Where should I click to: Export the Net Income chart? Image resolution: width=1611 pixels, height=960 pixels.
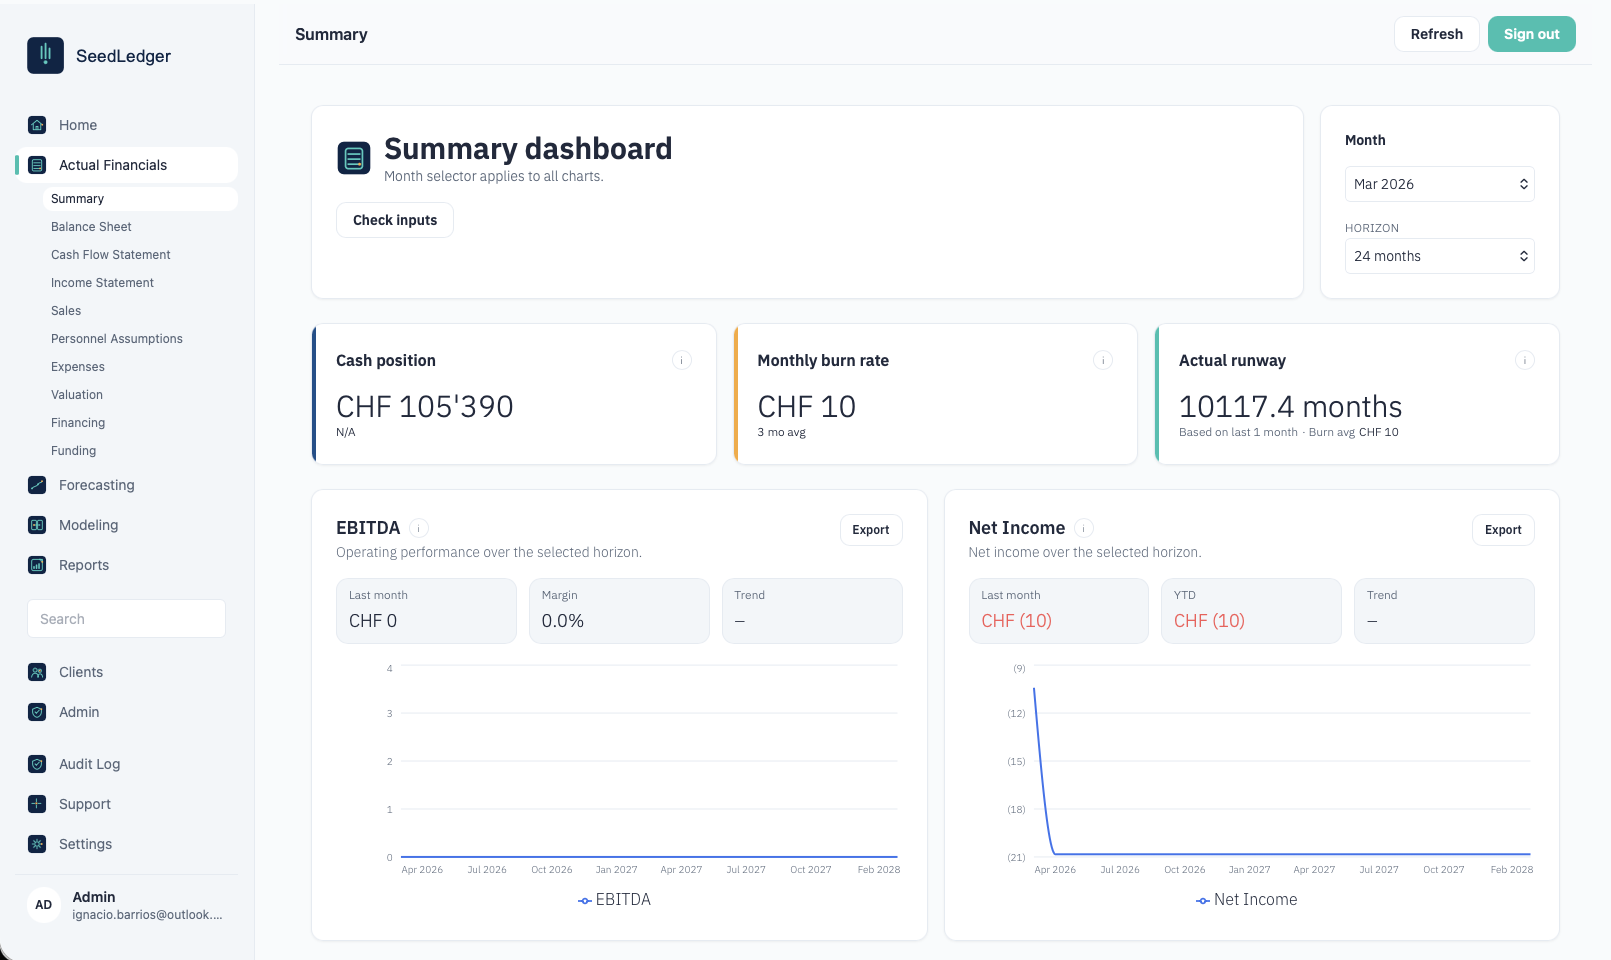coord(1503,530)
